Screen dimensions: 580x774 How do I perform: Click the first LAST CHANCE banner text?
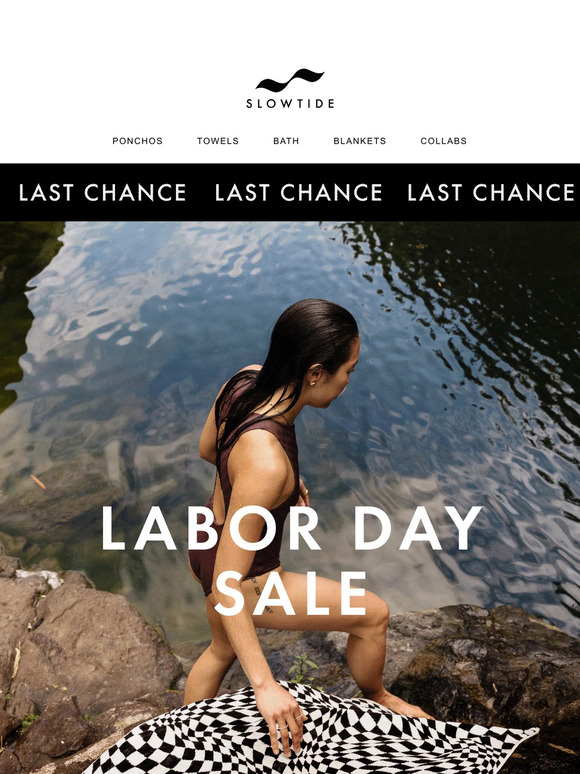click(x=102, y=193)
